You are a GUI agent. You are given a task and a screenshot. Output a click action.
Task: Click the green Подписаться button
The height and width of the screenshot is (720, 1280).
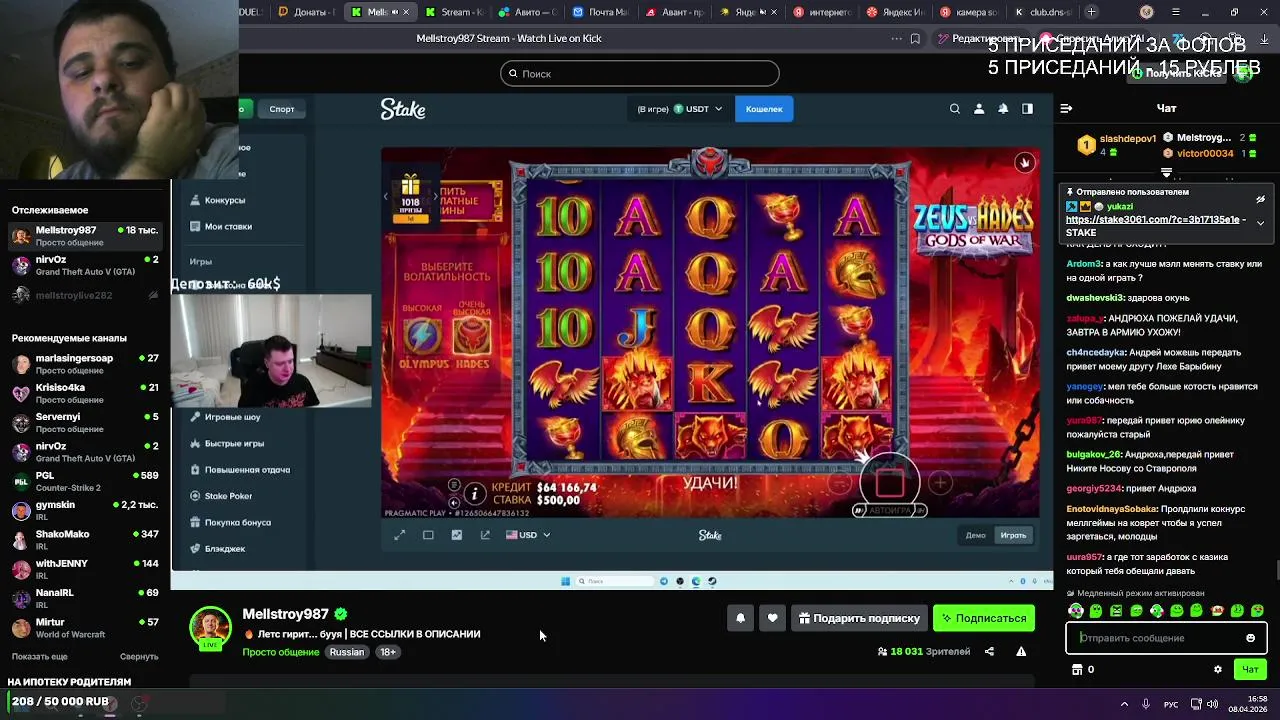point(984,618)
